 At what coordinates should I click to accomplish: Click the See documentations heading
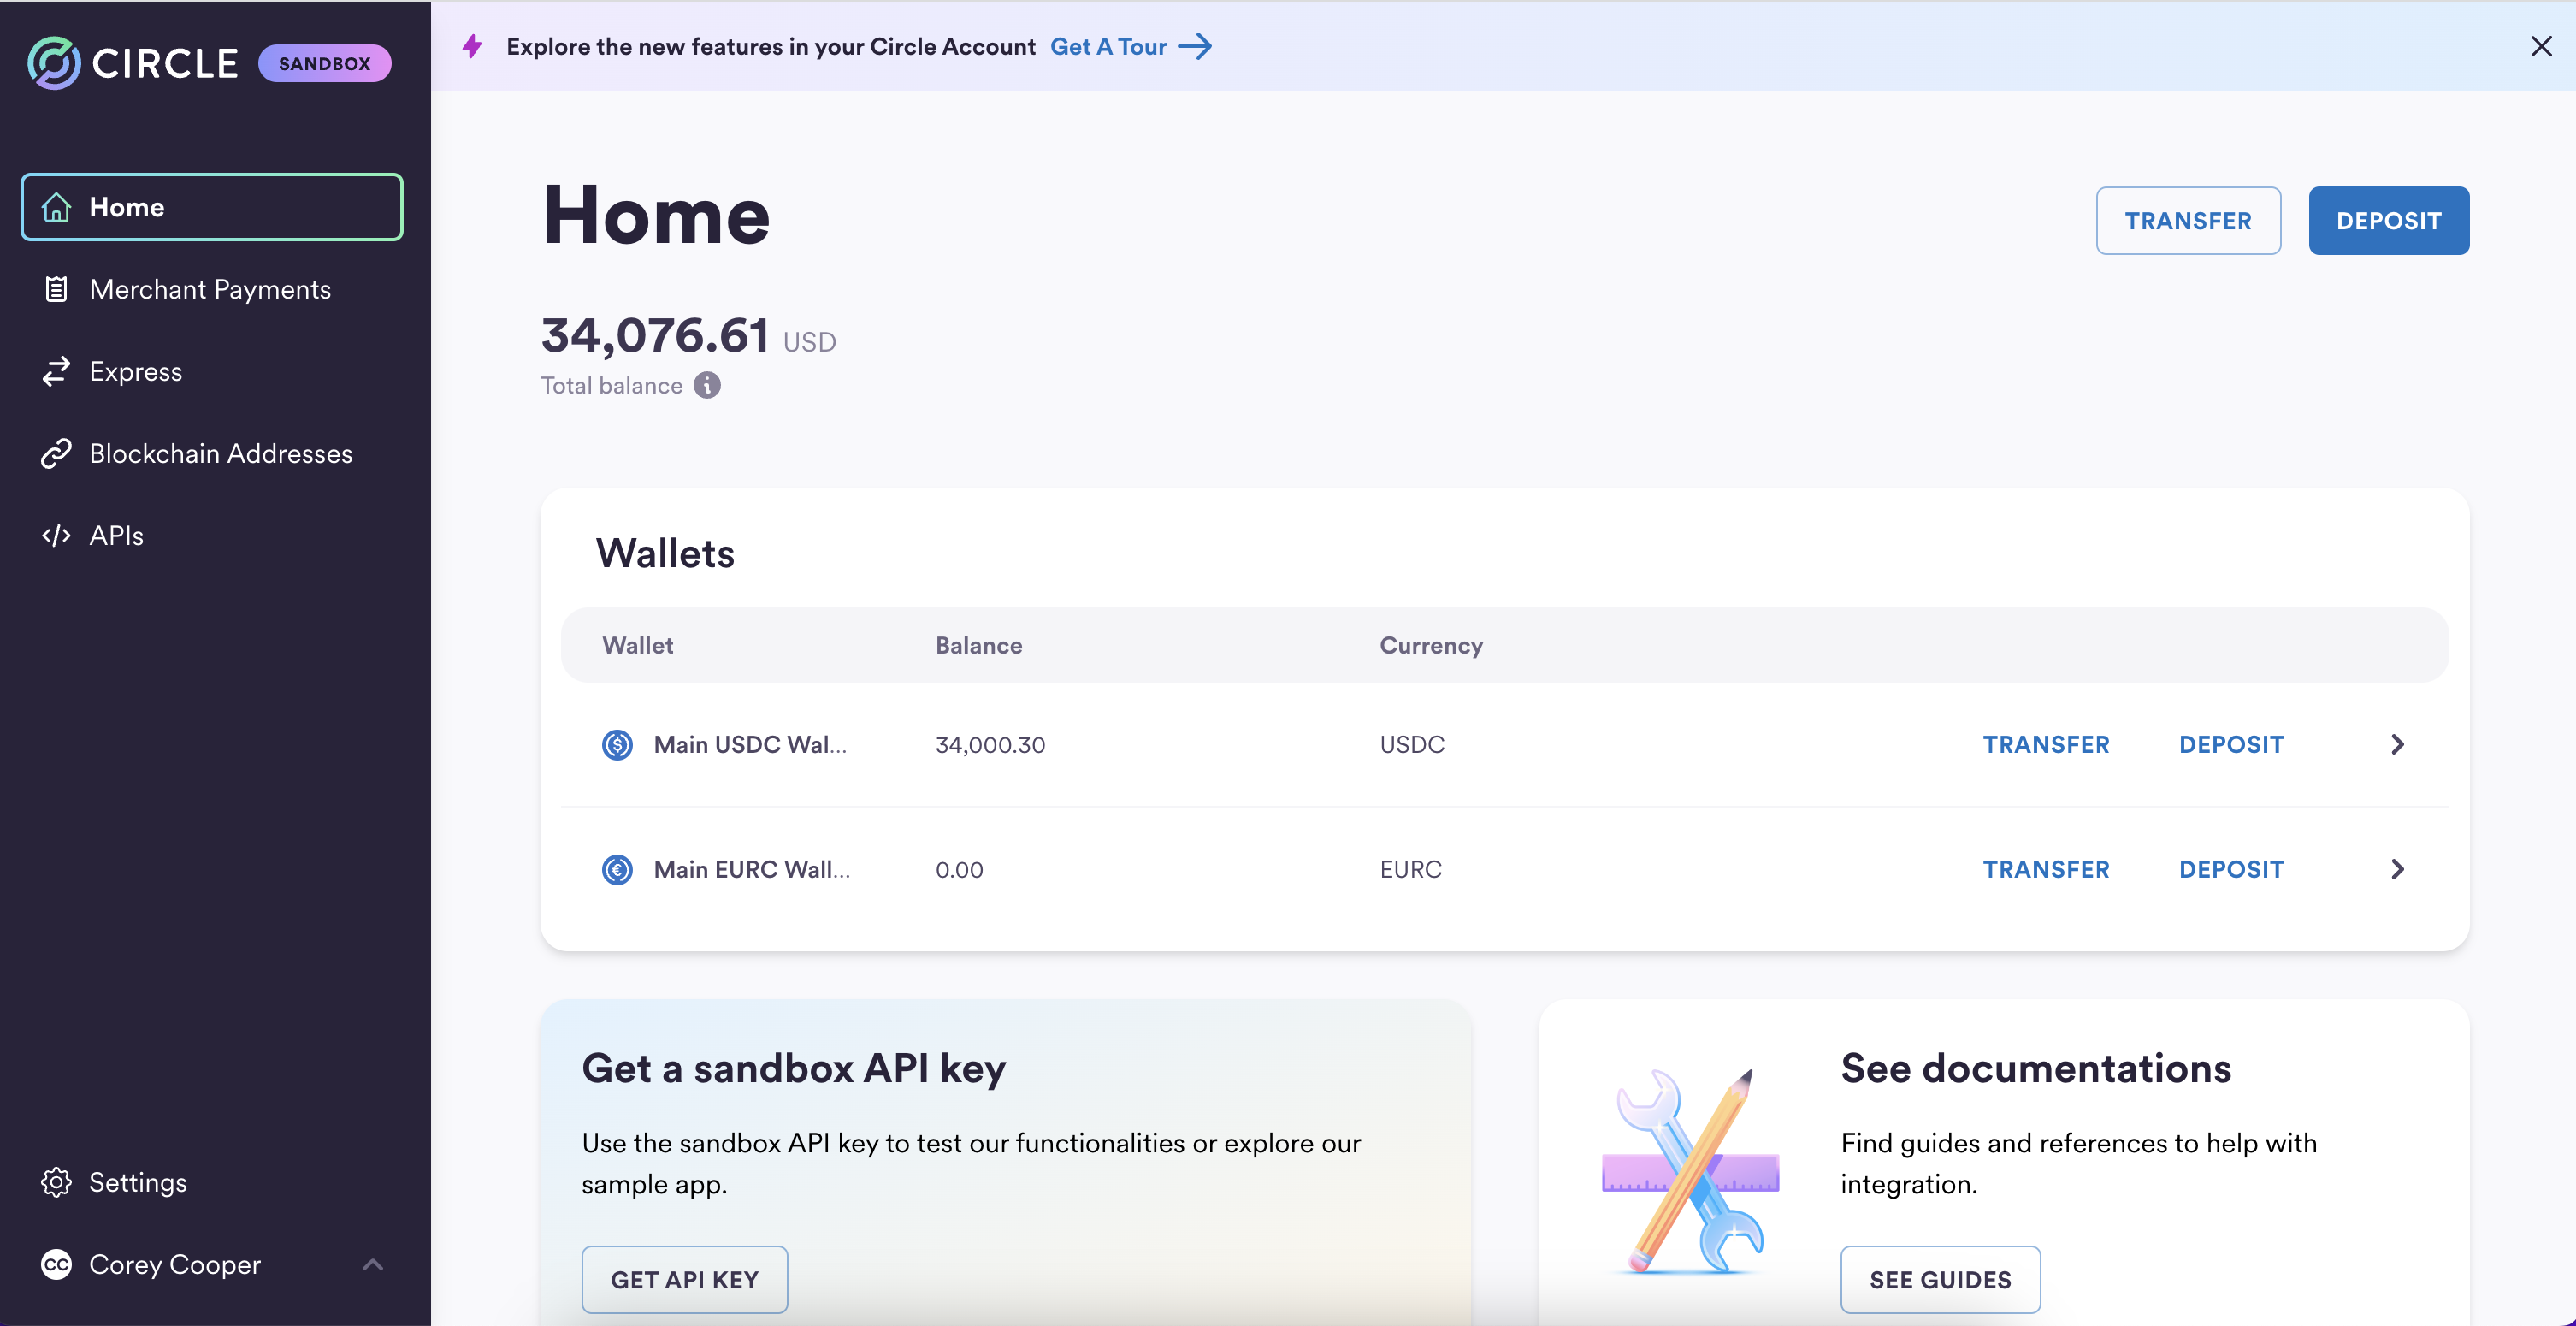2036,1068
